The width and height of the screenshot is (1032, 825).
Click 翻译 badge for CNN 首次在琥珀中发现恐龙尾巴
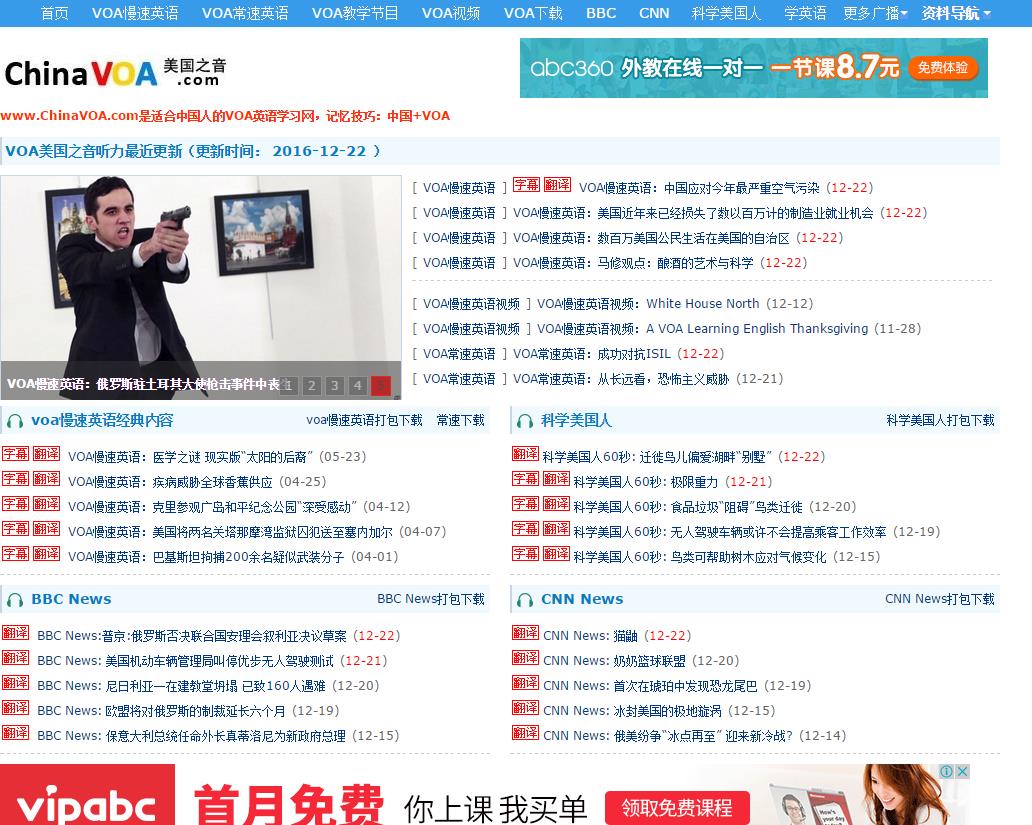(x=525, y=683)
